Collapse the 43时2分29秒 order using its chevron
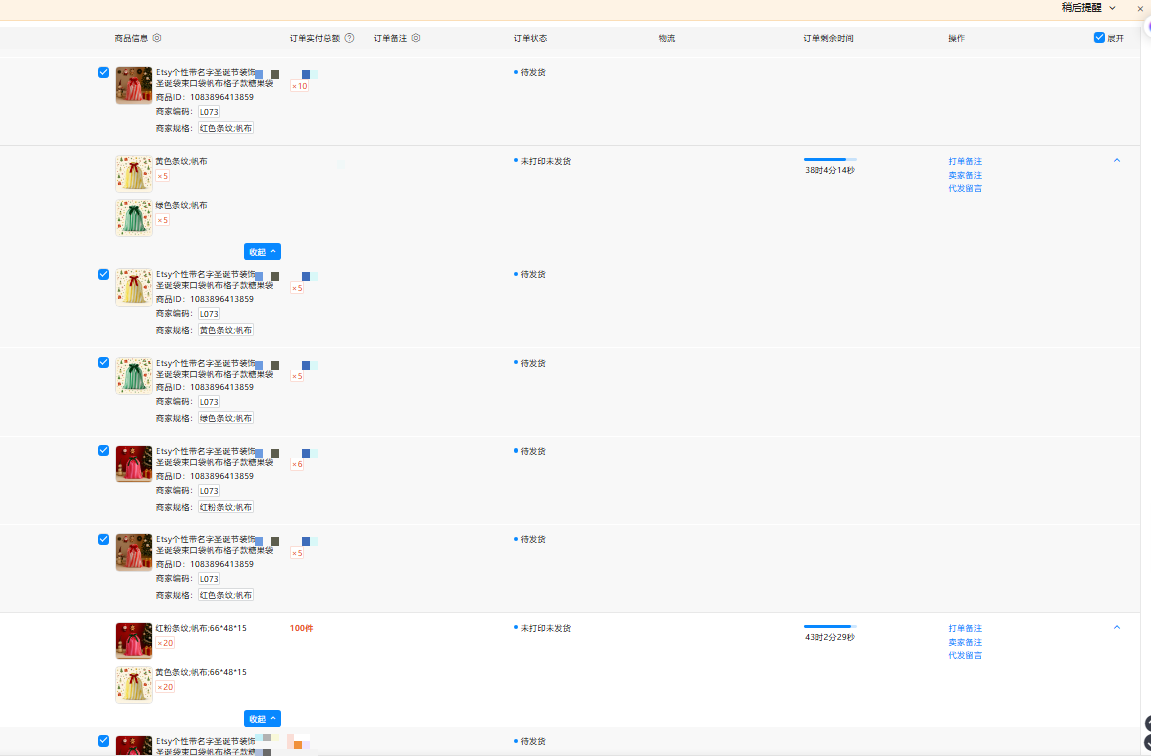The height and width of the screenshot is (756, 1151). point(1116,627)
